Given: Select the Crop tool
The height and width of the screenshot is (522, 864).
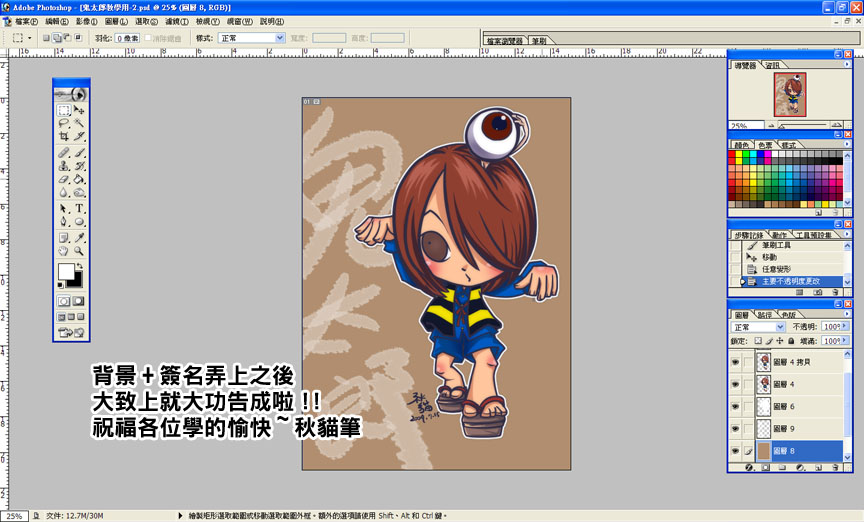Looking at the screenshot, I should [x=64, y=136].
